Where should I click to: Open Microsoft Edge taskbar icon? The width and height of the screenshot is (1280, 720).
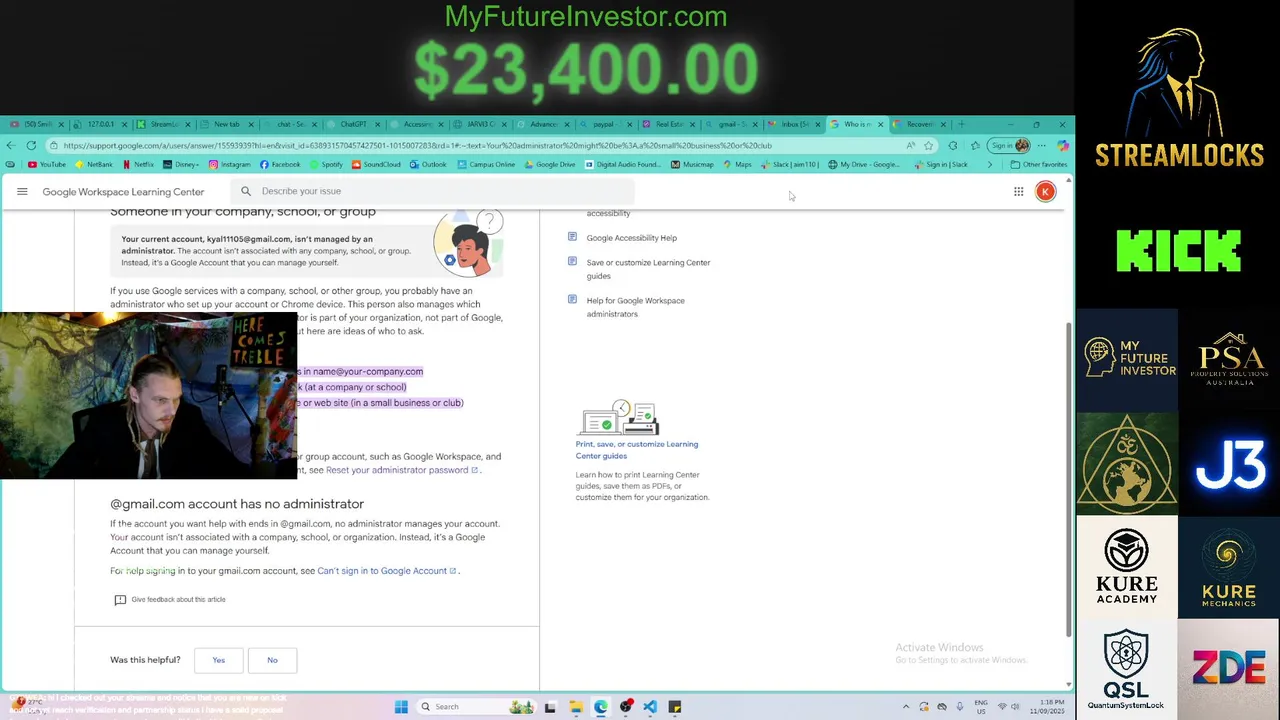point(600,707)
